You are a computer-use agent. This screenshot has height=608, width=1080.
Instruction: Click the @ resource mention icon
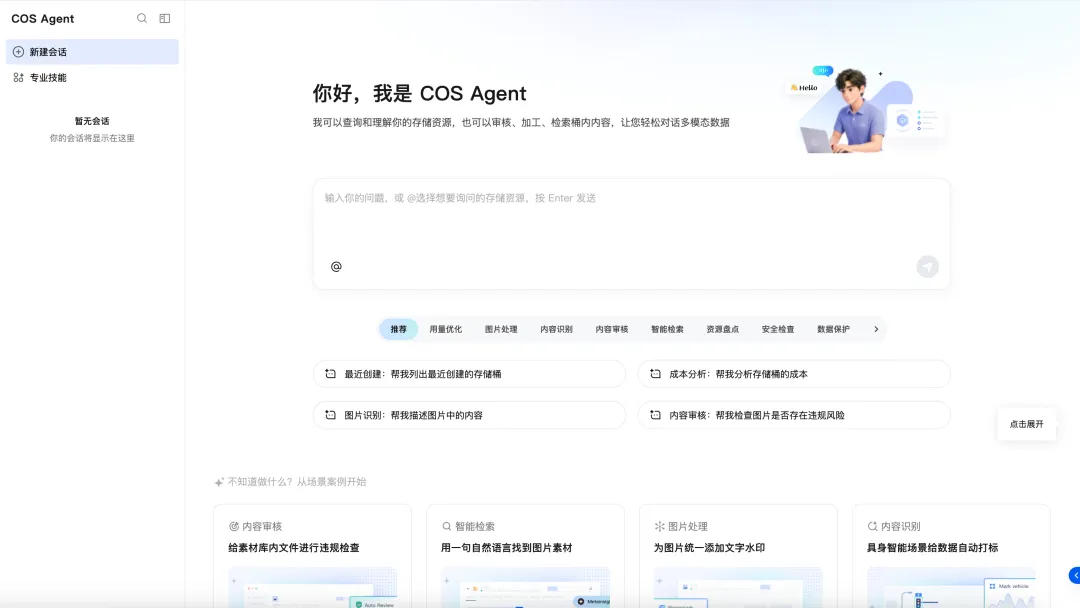click(336, 266)
